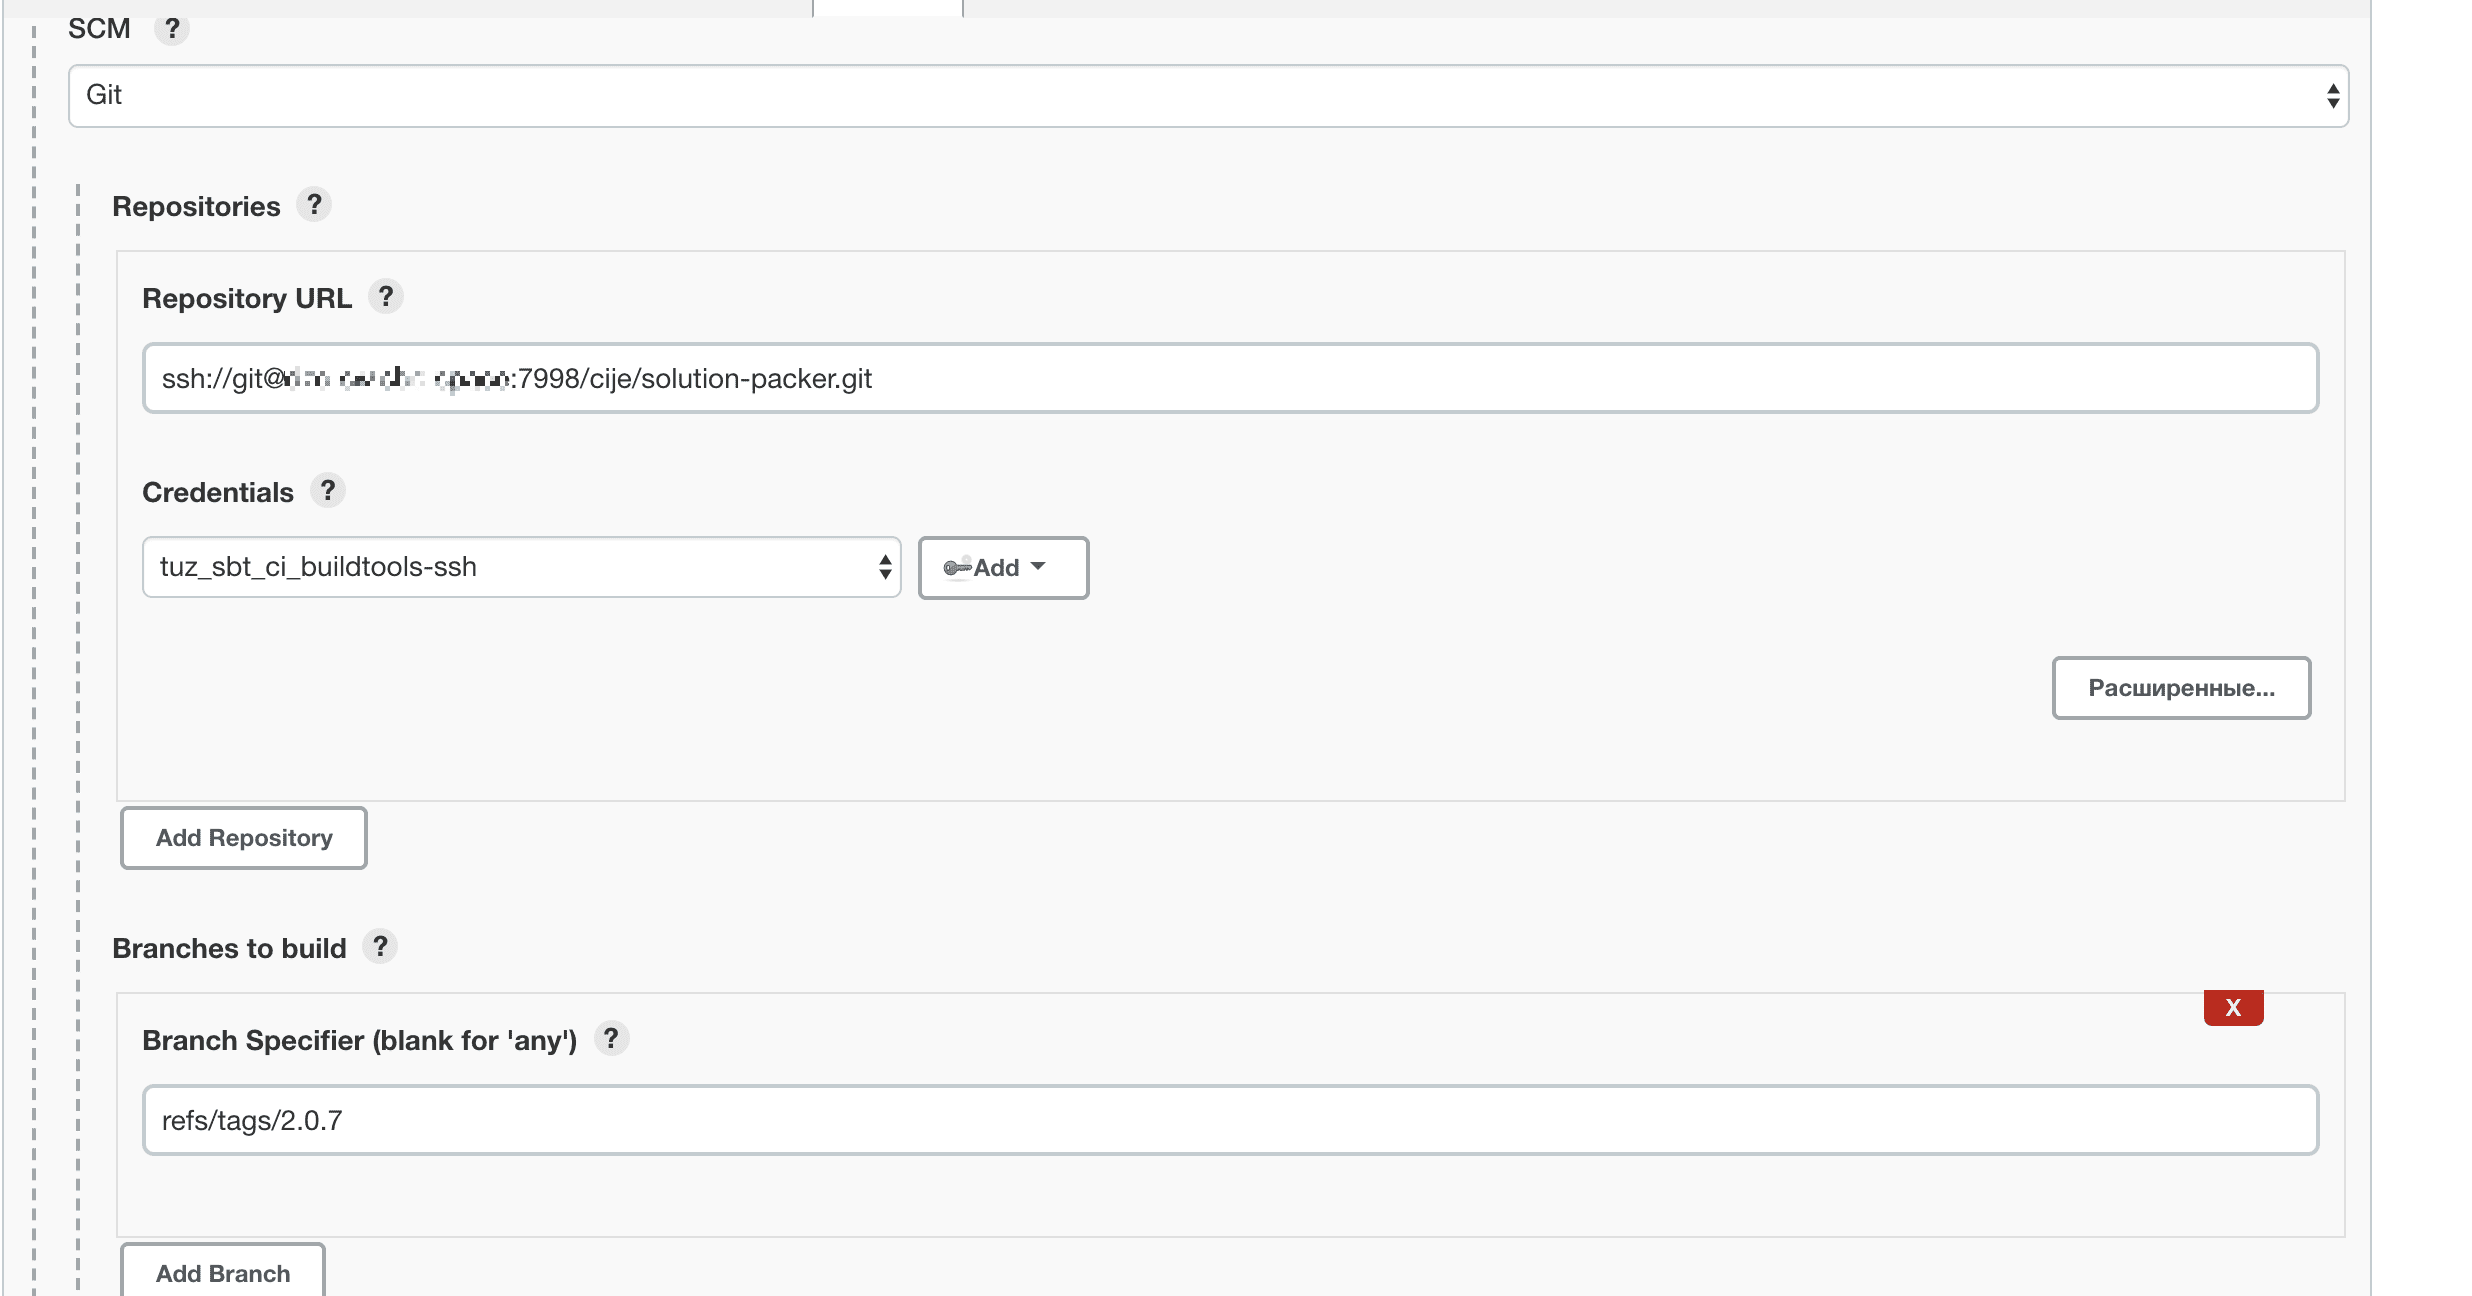Click the Add Repository button
The image size is (2472, 1296).
[244, 838]
